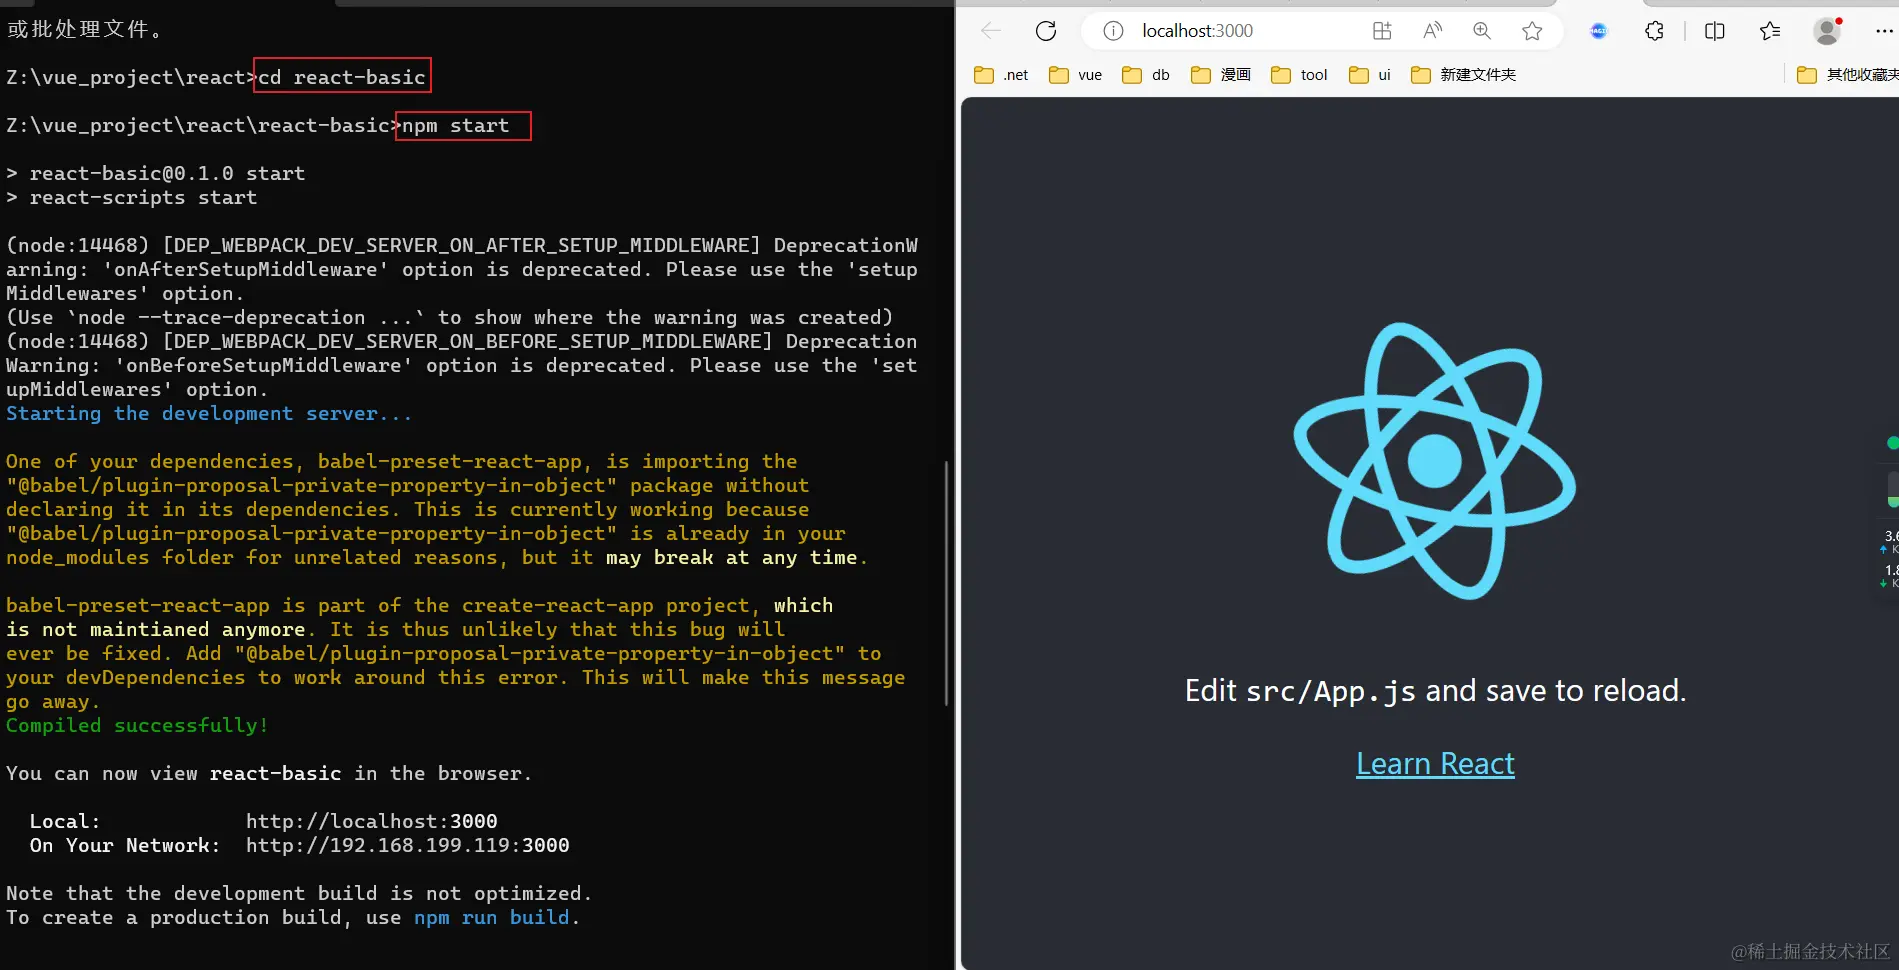Viewport: 1899px width, 970px height.
Task: Click the Local http://localhost:3000 URL
Action: [371, 821]
